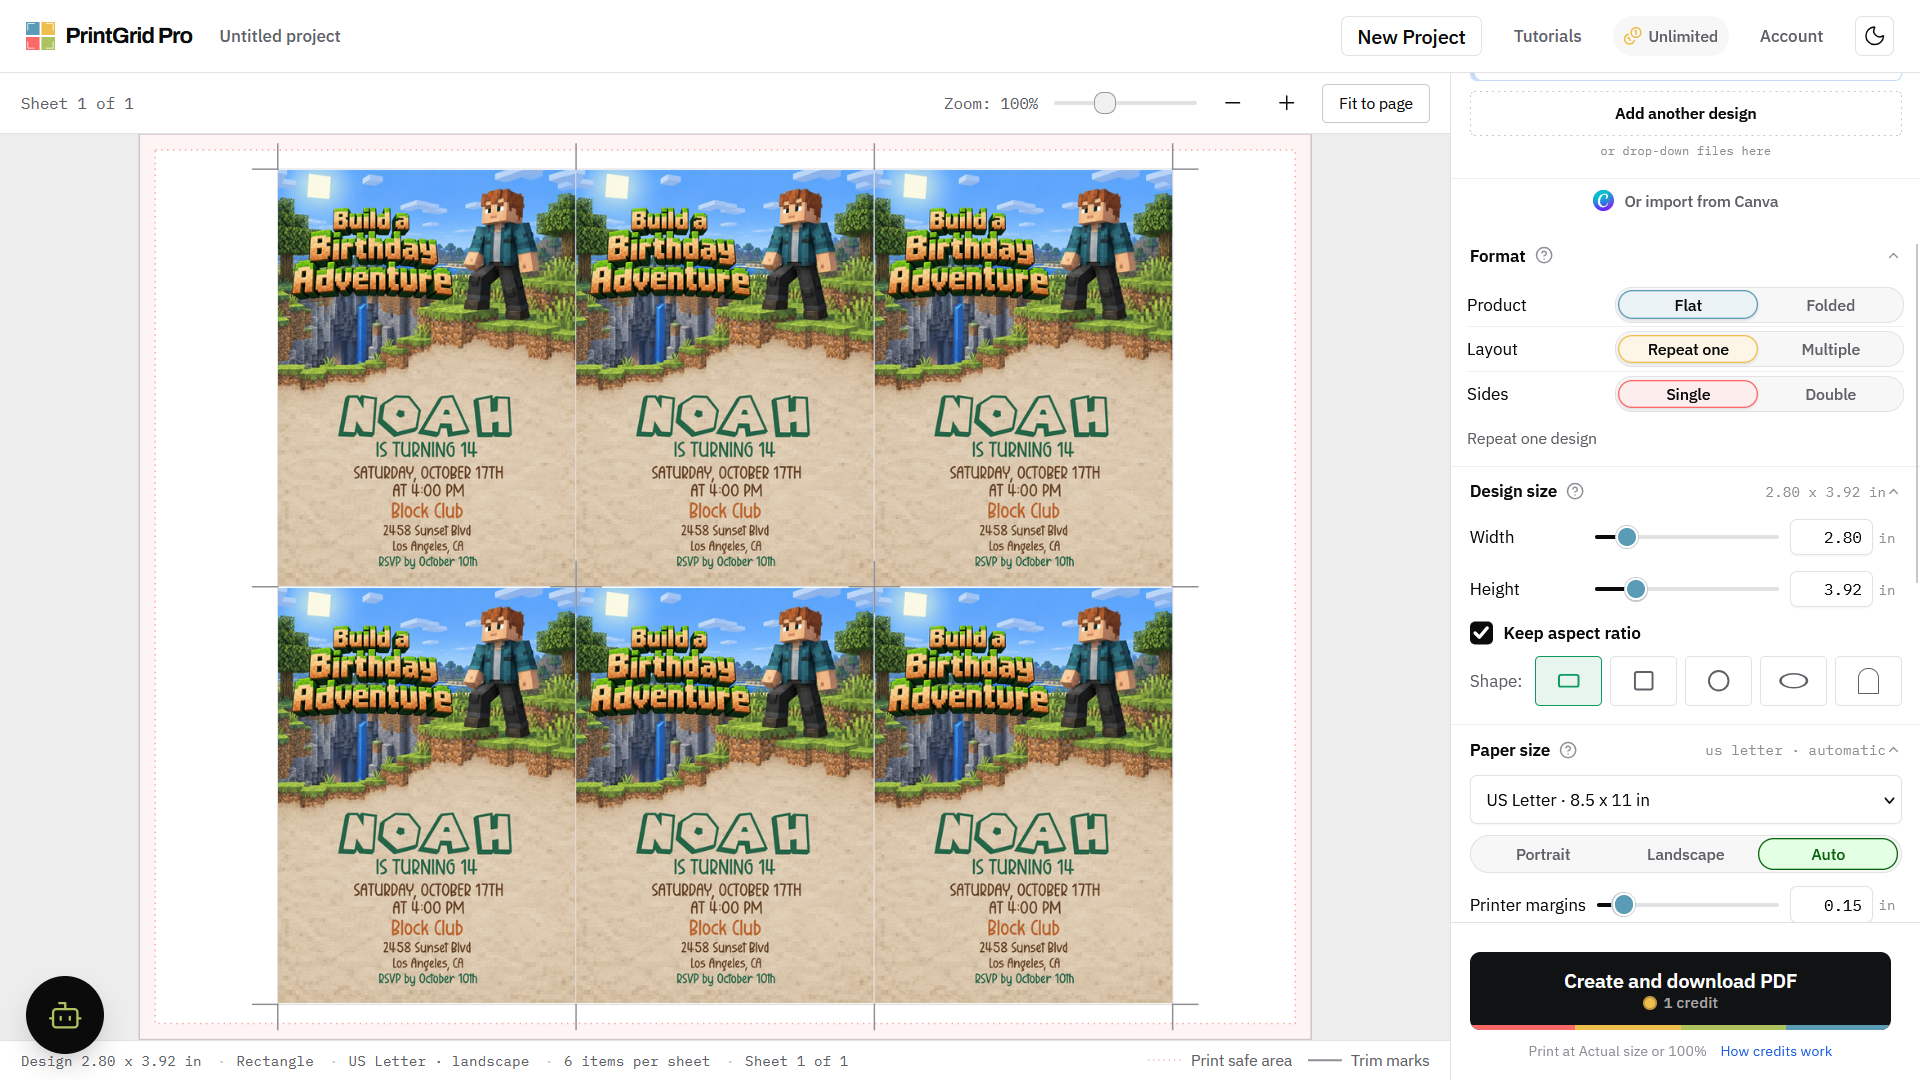Collapse the Format section chevron
Viewport: 1920px width, 1080px height.
[x=1893, y=256]
